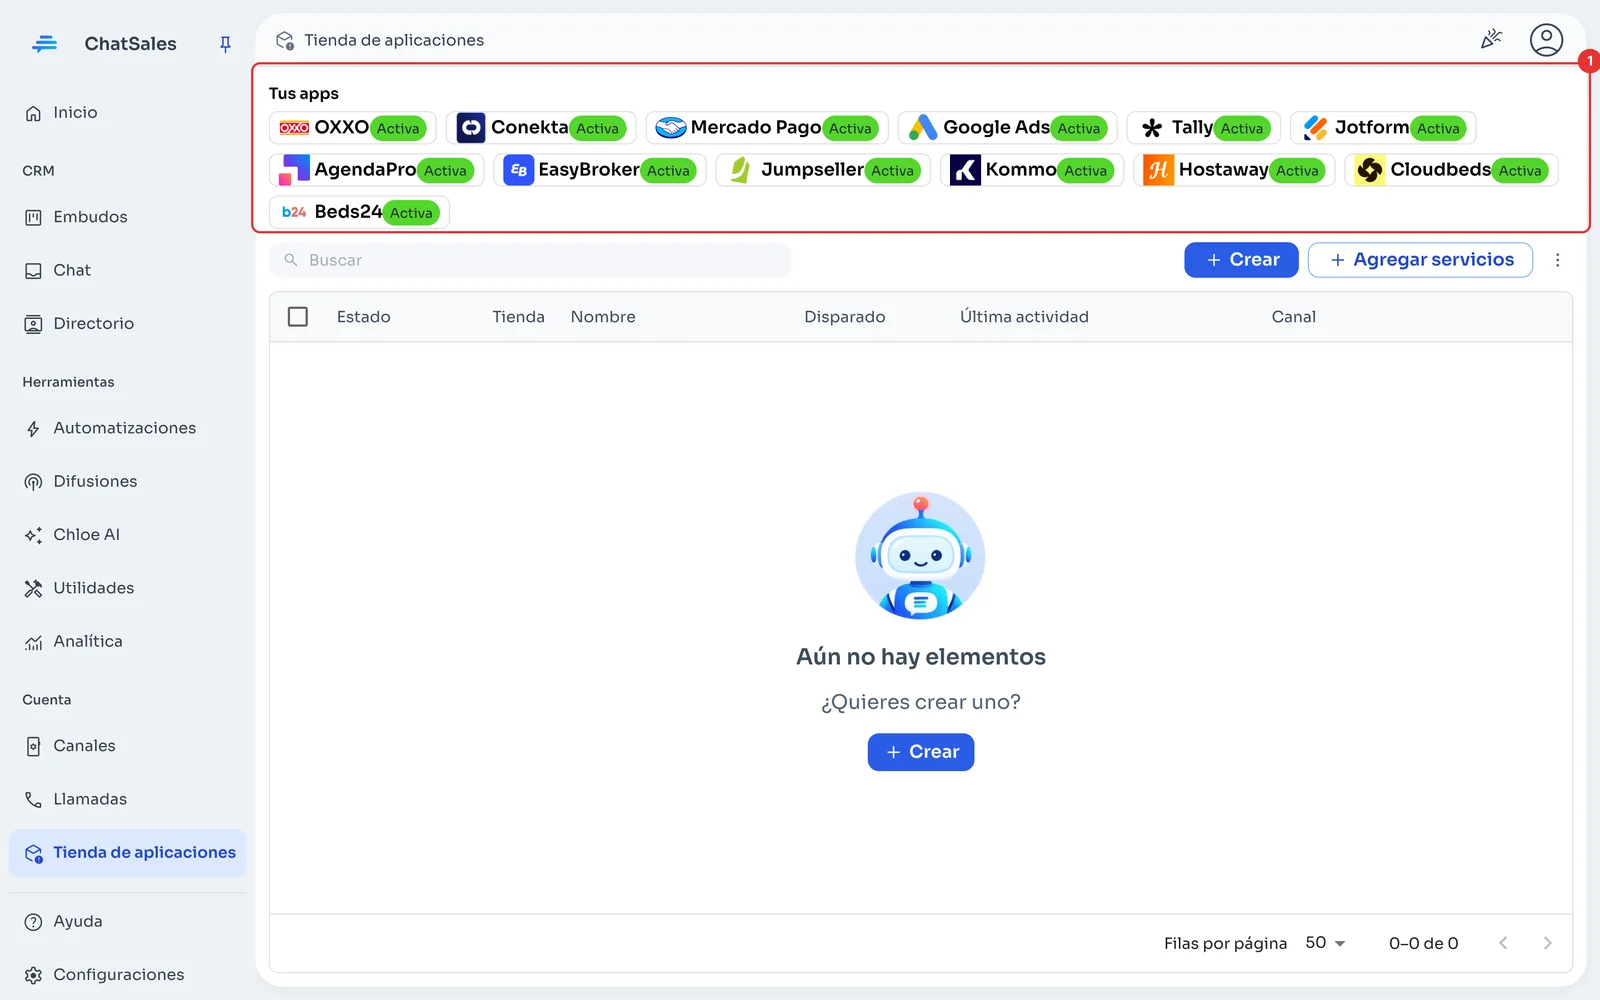
Task: Click the next page arrow
Action: point(1547,943)
